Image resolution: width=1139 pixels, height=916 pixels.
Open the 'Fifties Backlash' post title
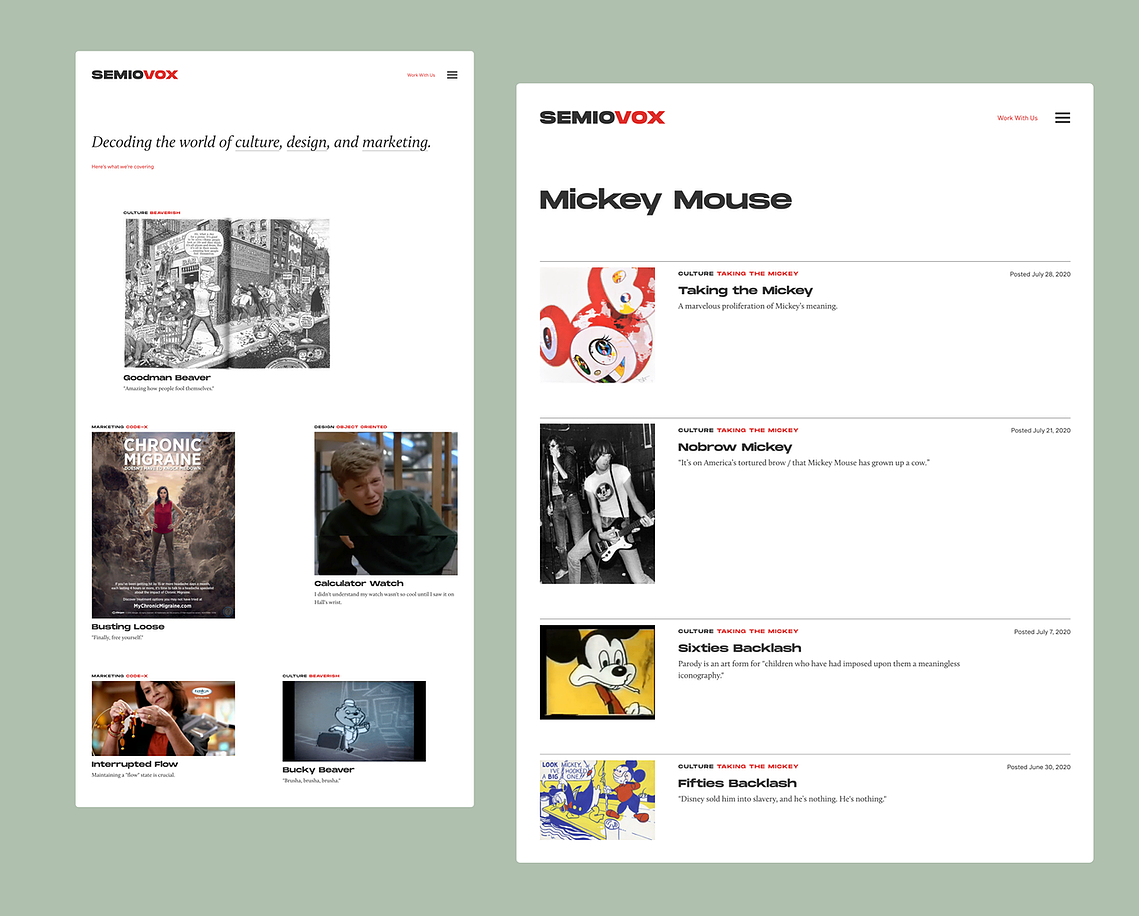coord(737,783)
